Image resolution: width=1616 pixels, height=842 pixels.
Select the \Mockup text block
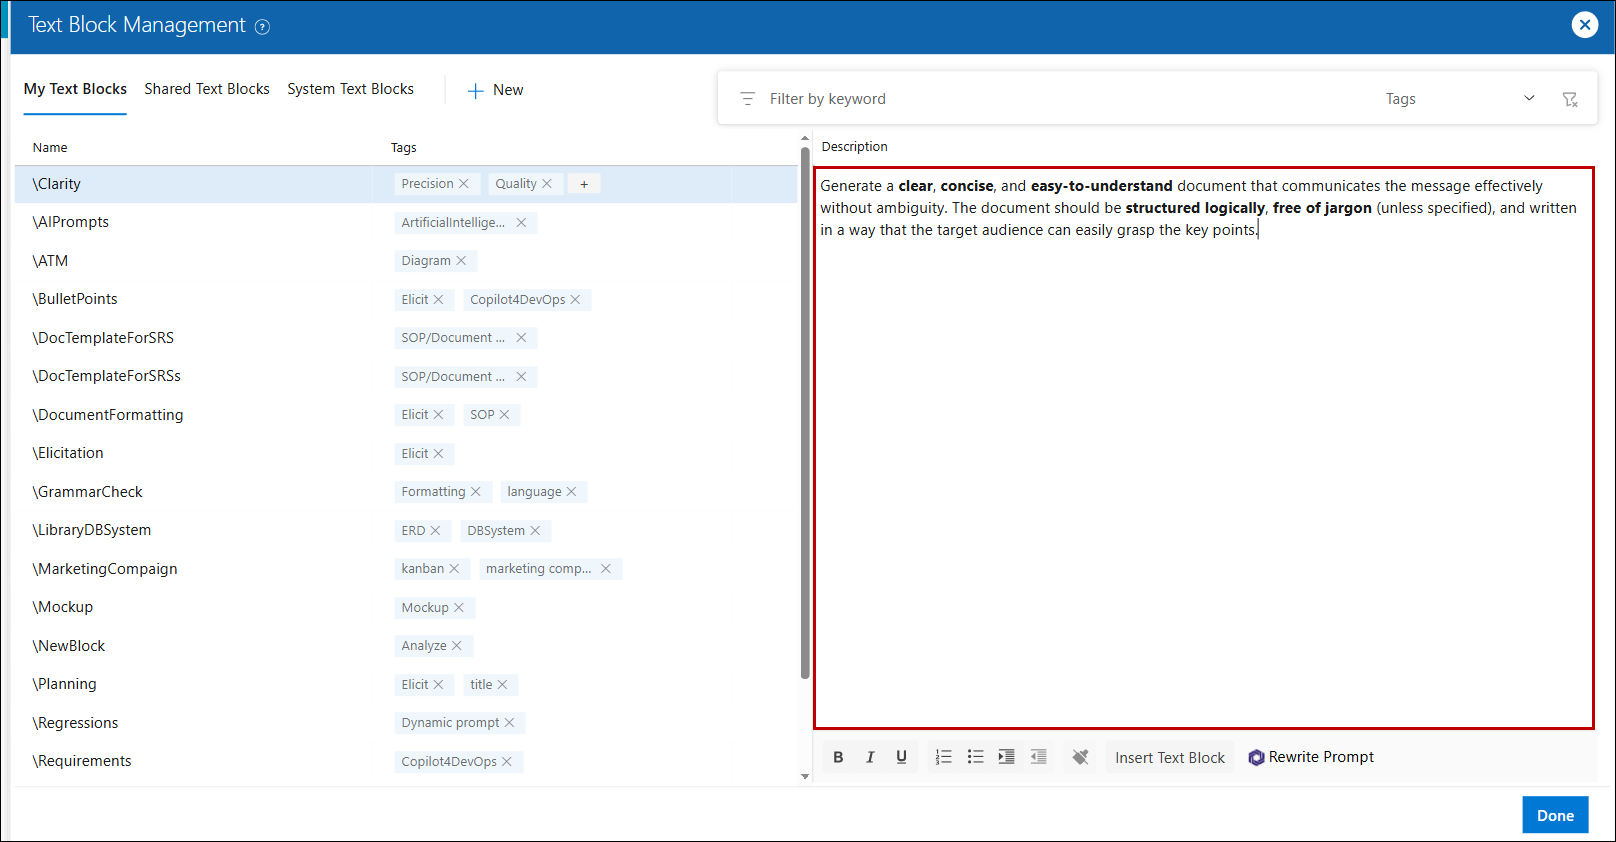[x=63, y=607]
